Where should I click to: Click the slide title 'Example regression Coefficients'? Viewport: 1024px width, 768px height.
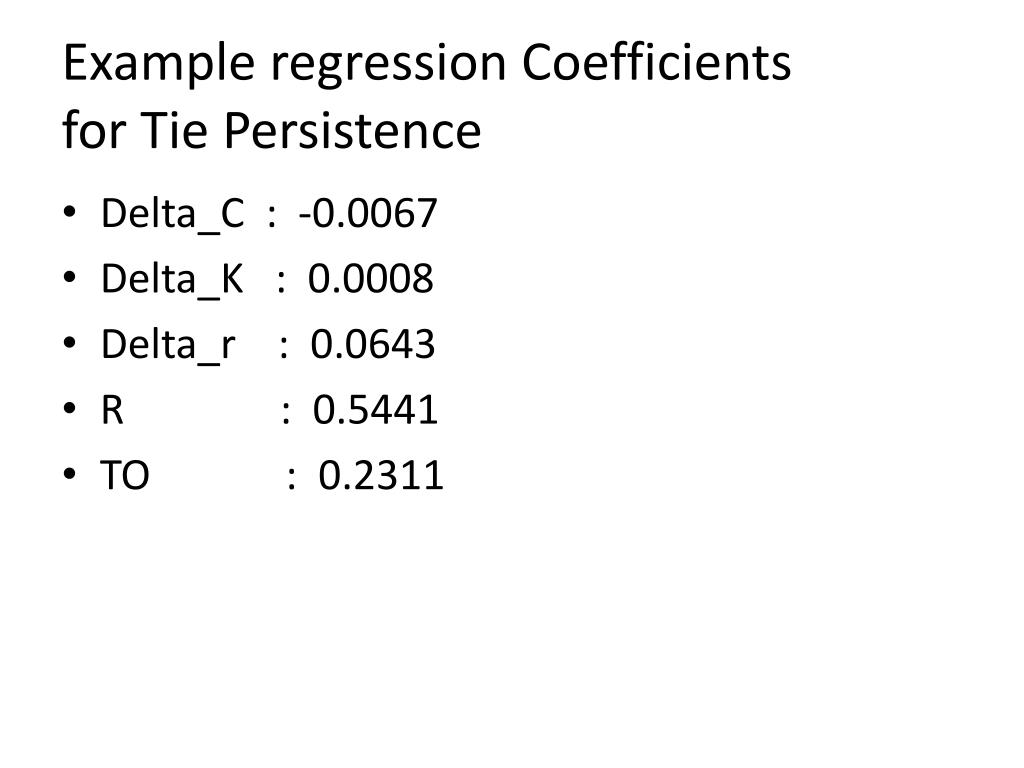point(427,65)
